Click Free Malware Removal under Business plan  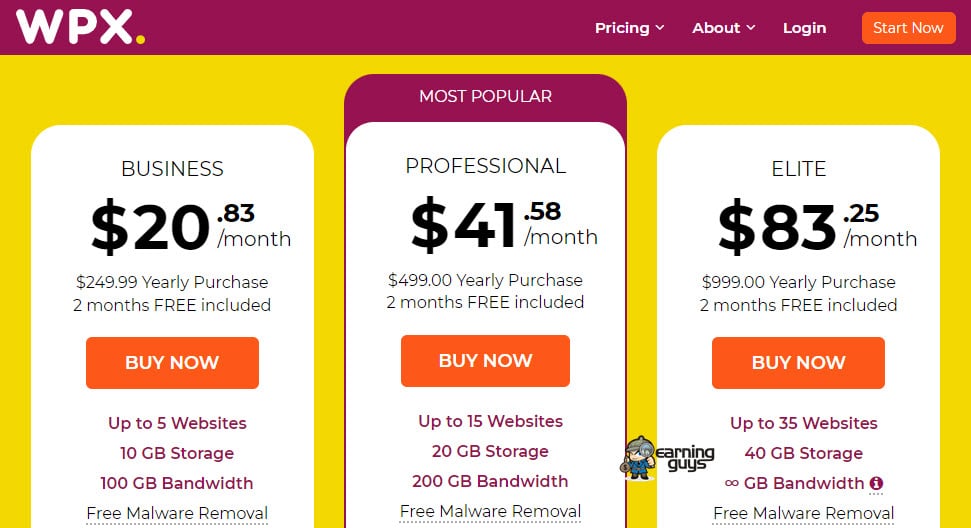tap(177, 514)
